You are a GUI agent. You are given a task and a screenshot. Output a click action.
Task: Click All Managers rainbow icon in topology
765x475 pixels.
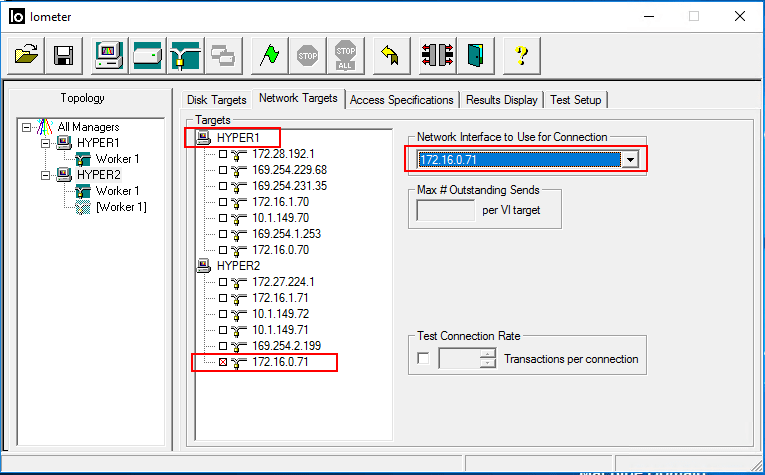44,127
